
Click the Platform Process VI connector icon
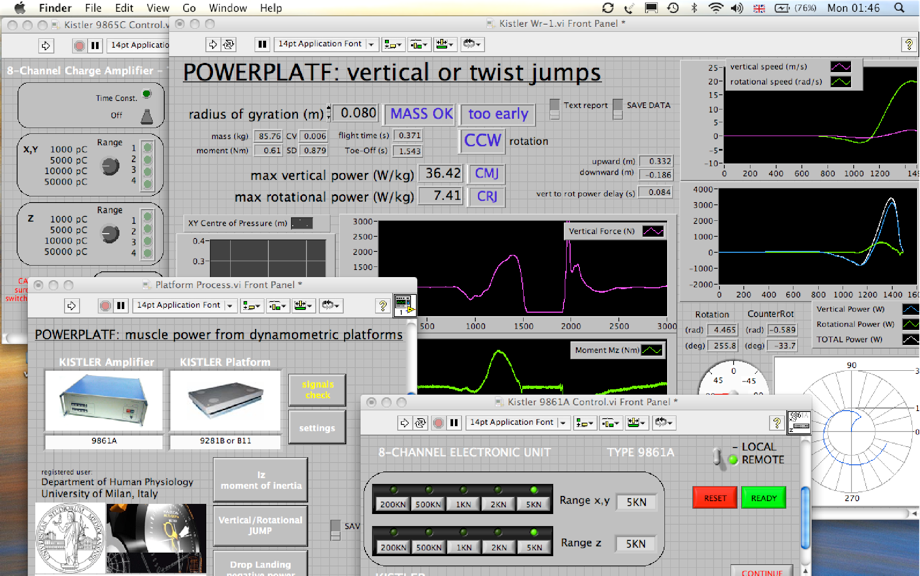click(x=404, y=306)
